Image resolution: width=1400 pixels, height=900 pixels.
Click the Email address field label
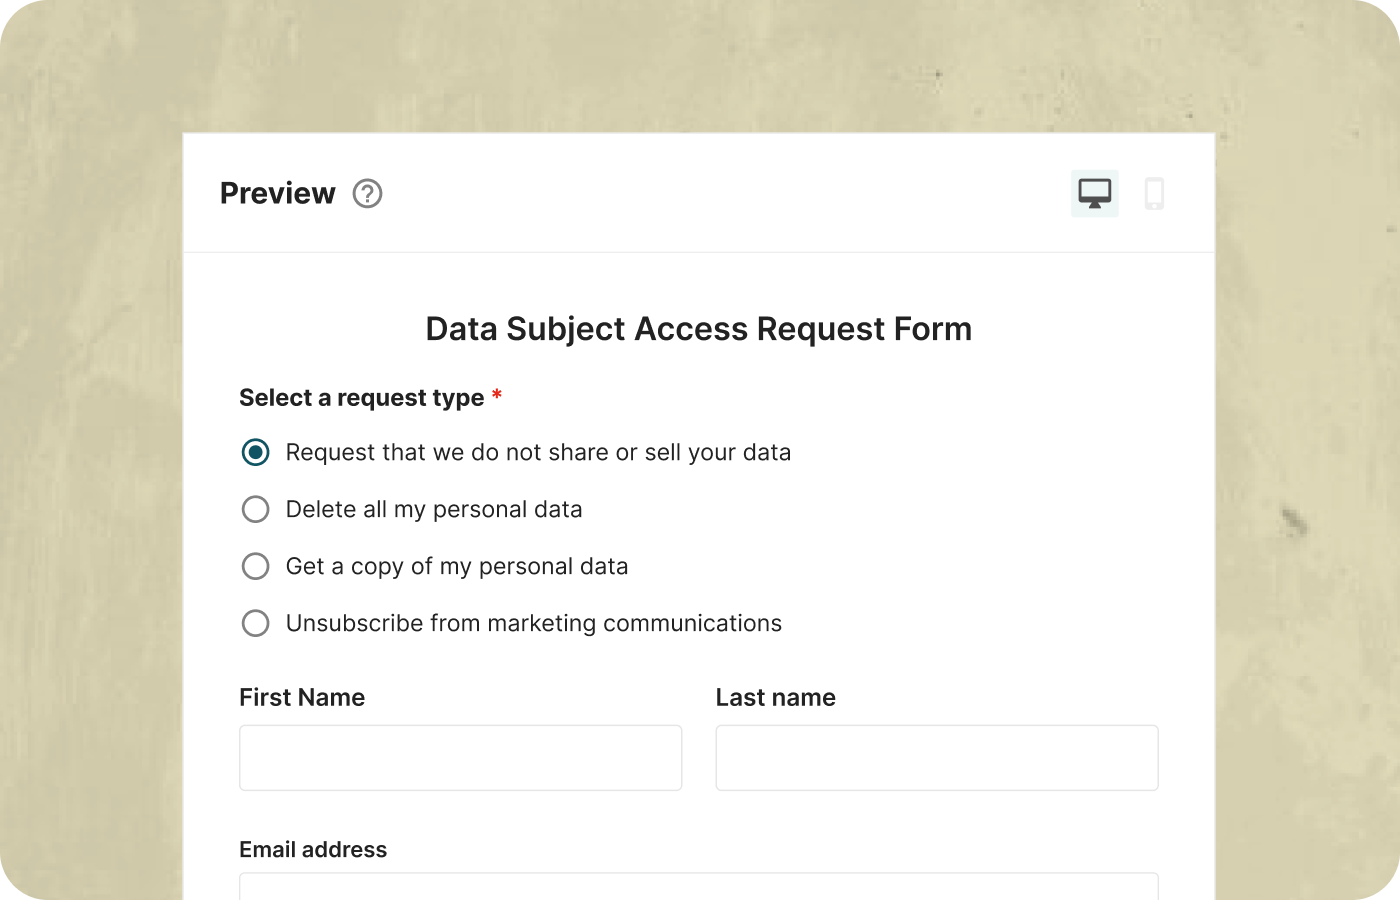click(x=312, y=849)
